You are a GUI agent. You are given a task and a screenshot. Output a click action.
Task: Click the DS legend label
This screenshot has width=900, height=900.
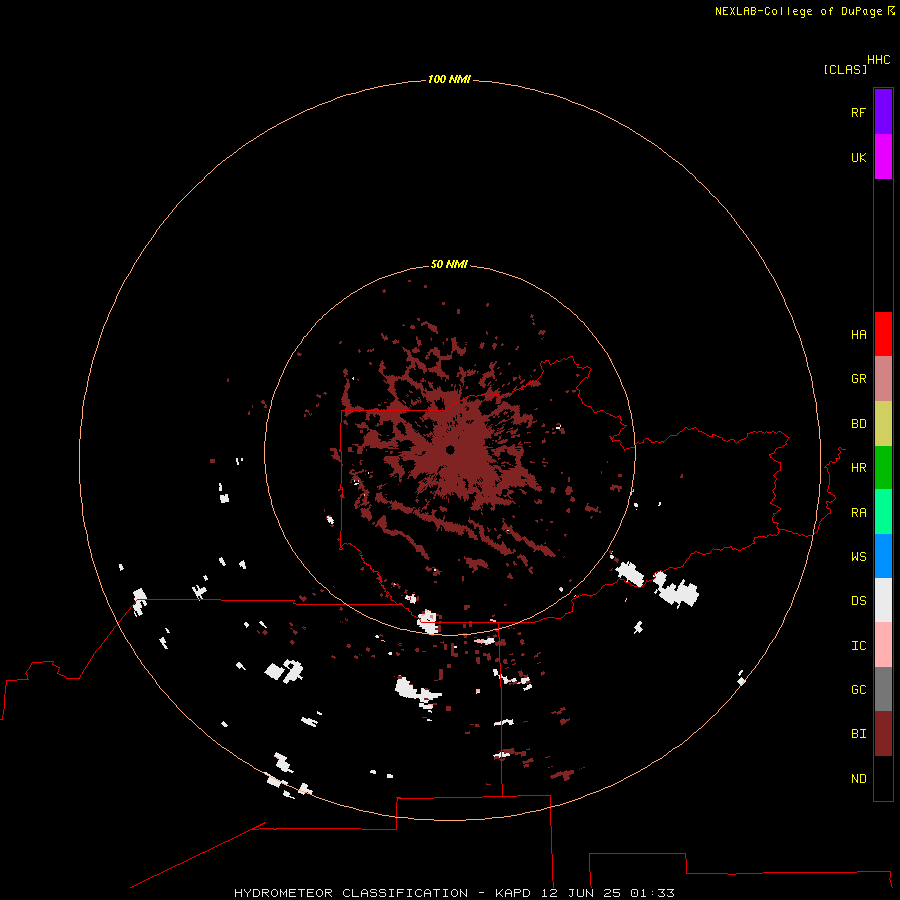click(x=858, y=601)
